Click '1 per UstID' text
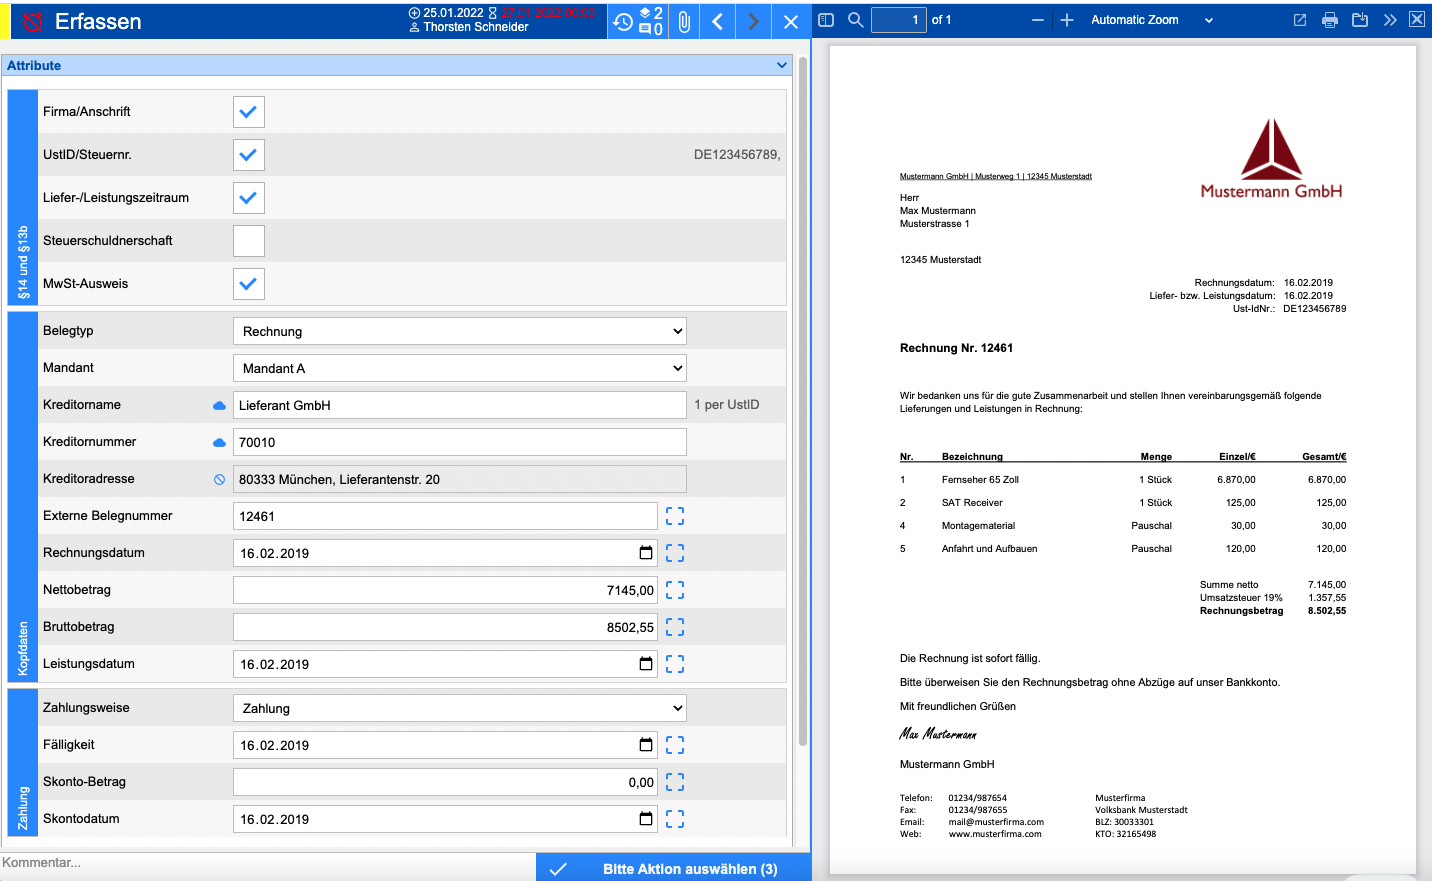This screenshot has height=881, width=1432. tap(727, 405)
